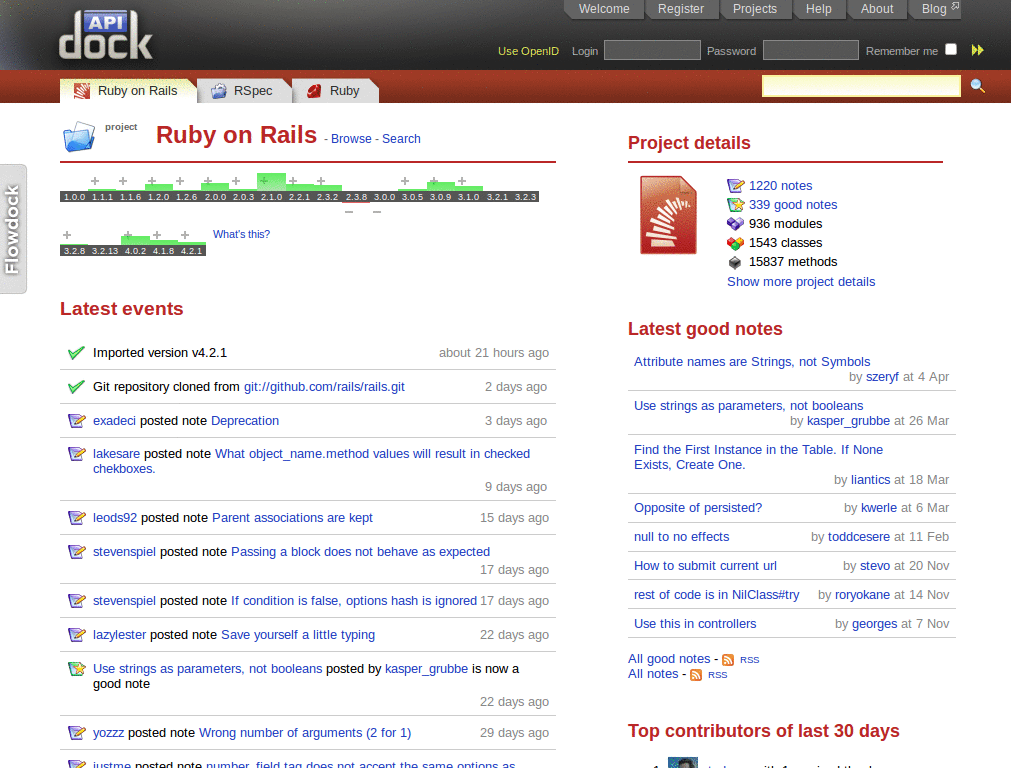
Task: Open Show more project details link
Action: (801, 281)
